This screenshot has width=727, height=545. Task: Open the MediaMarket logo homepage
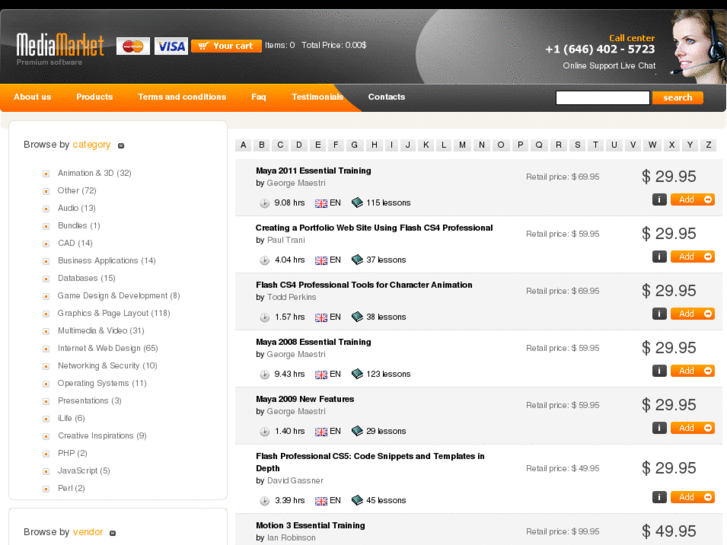[60, 48]
